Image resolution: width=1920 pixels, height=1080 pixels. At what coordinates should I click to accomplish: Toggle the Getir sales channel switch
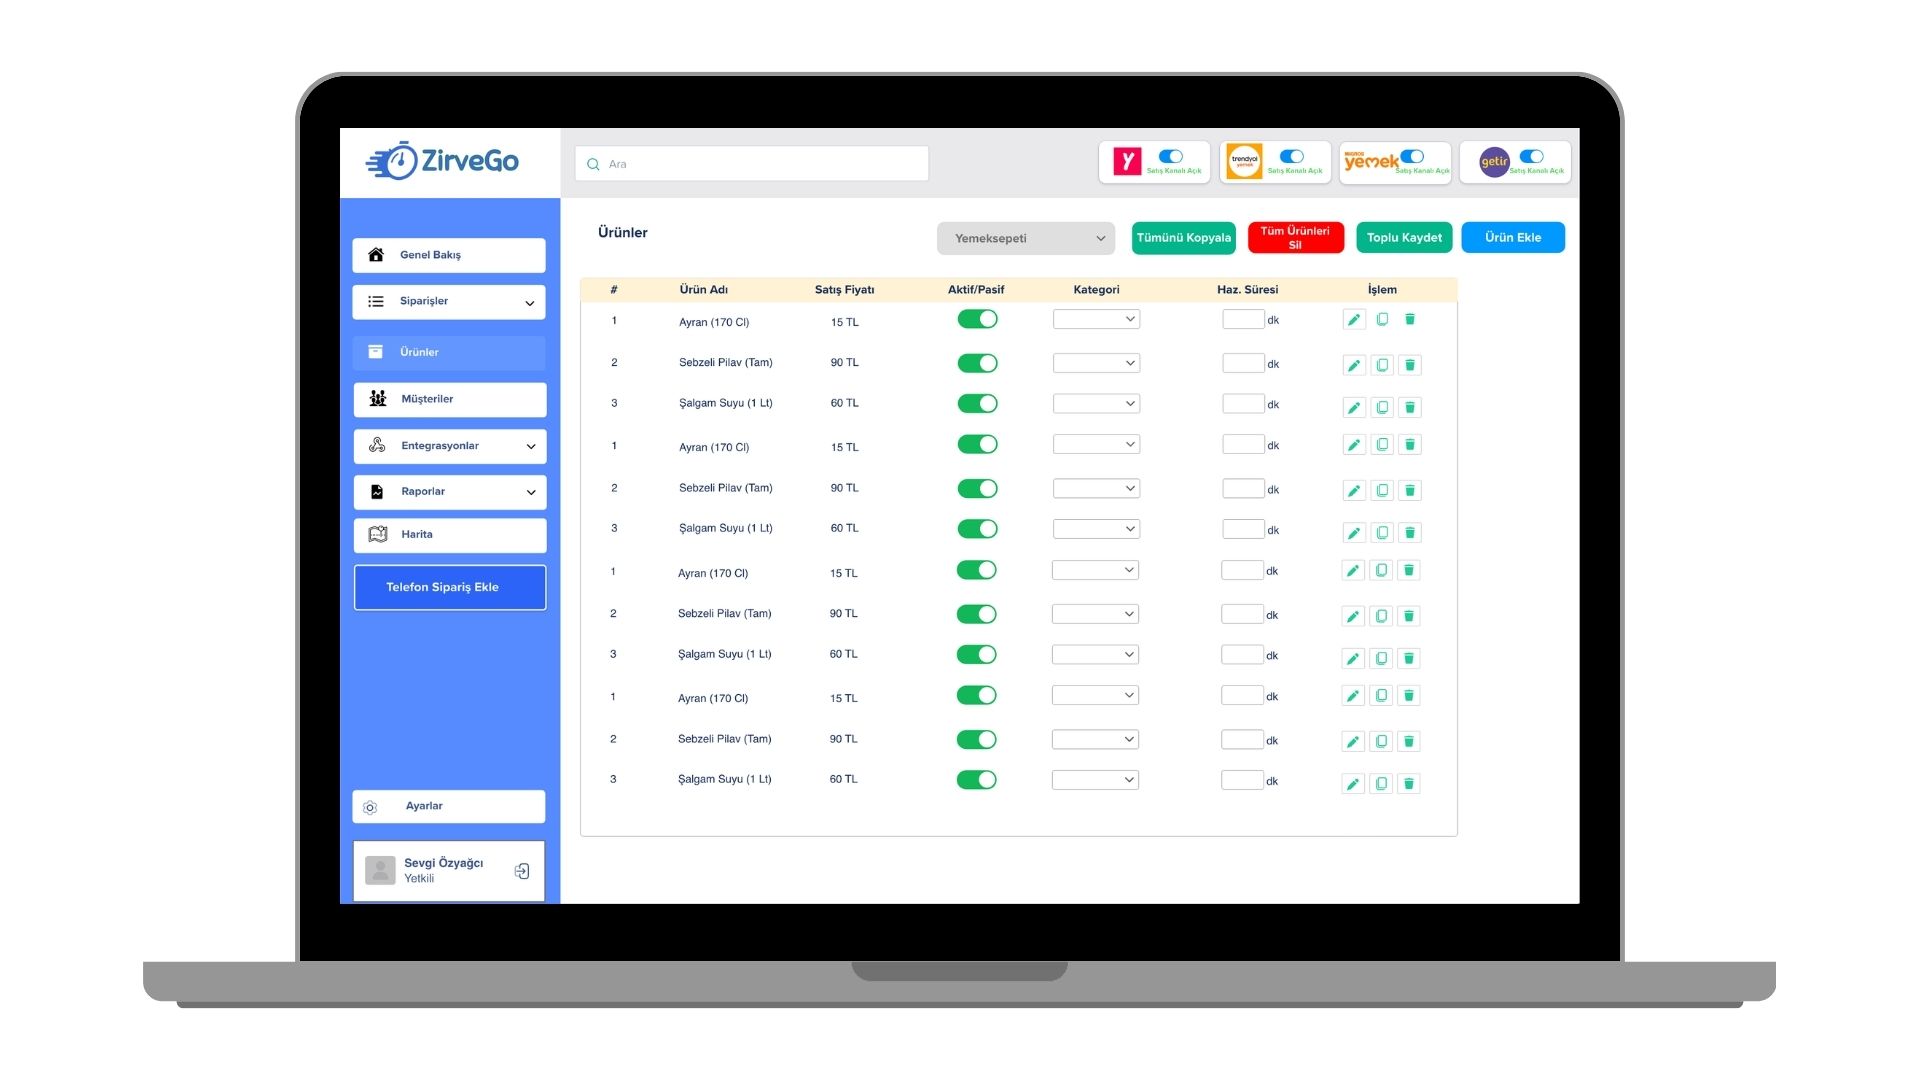click(1531, 157)
